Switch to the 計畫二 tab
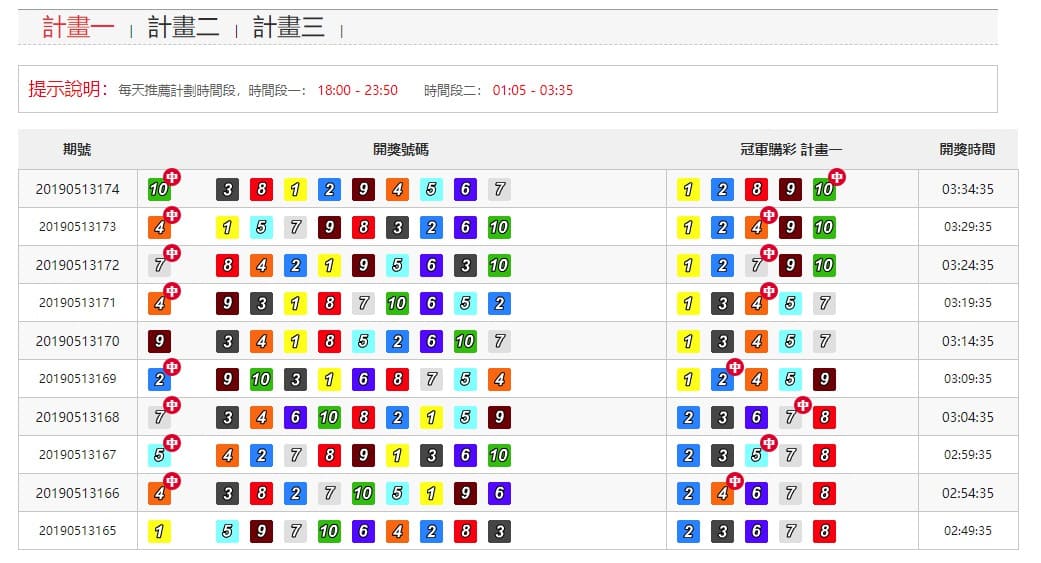The width and height of the screenshot is (1041, 563). [x=183, y=27]
